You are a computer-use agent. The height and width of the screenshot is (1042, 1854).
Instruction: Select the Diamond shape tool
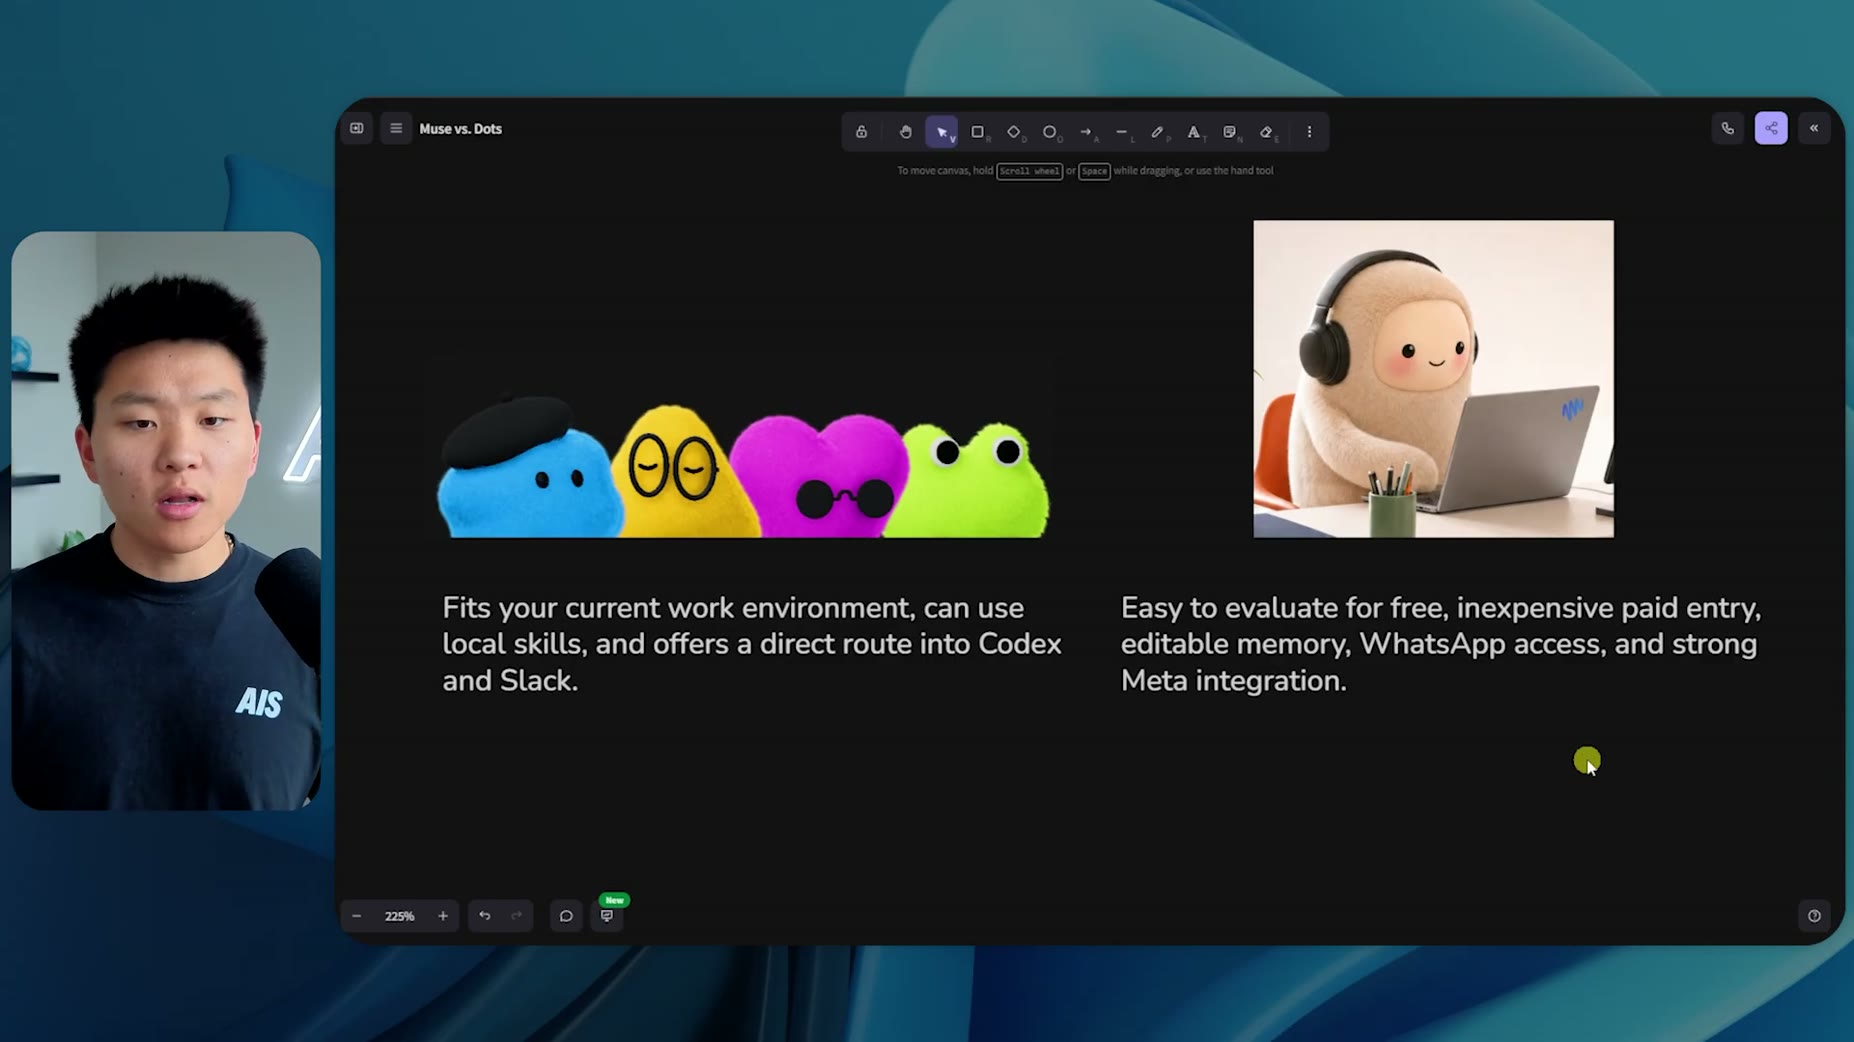coord(1014,132)
